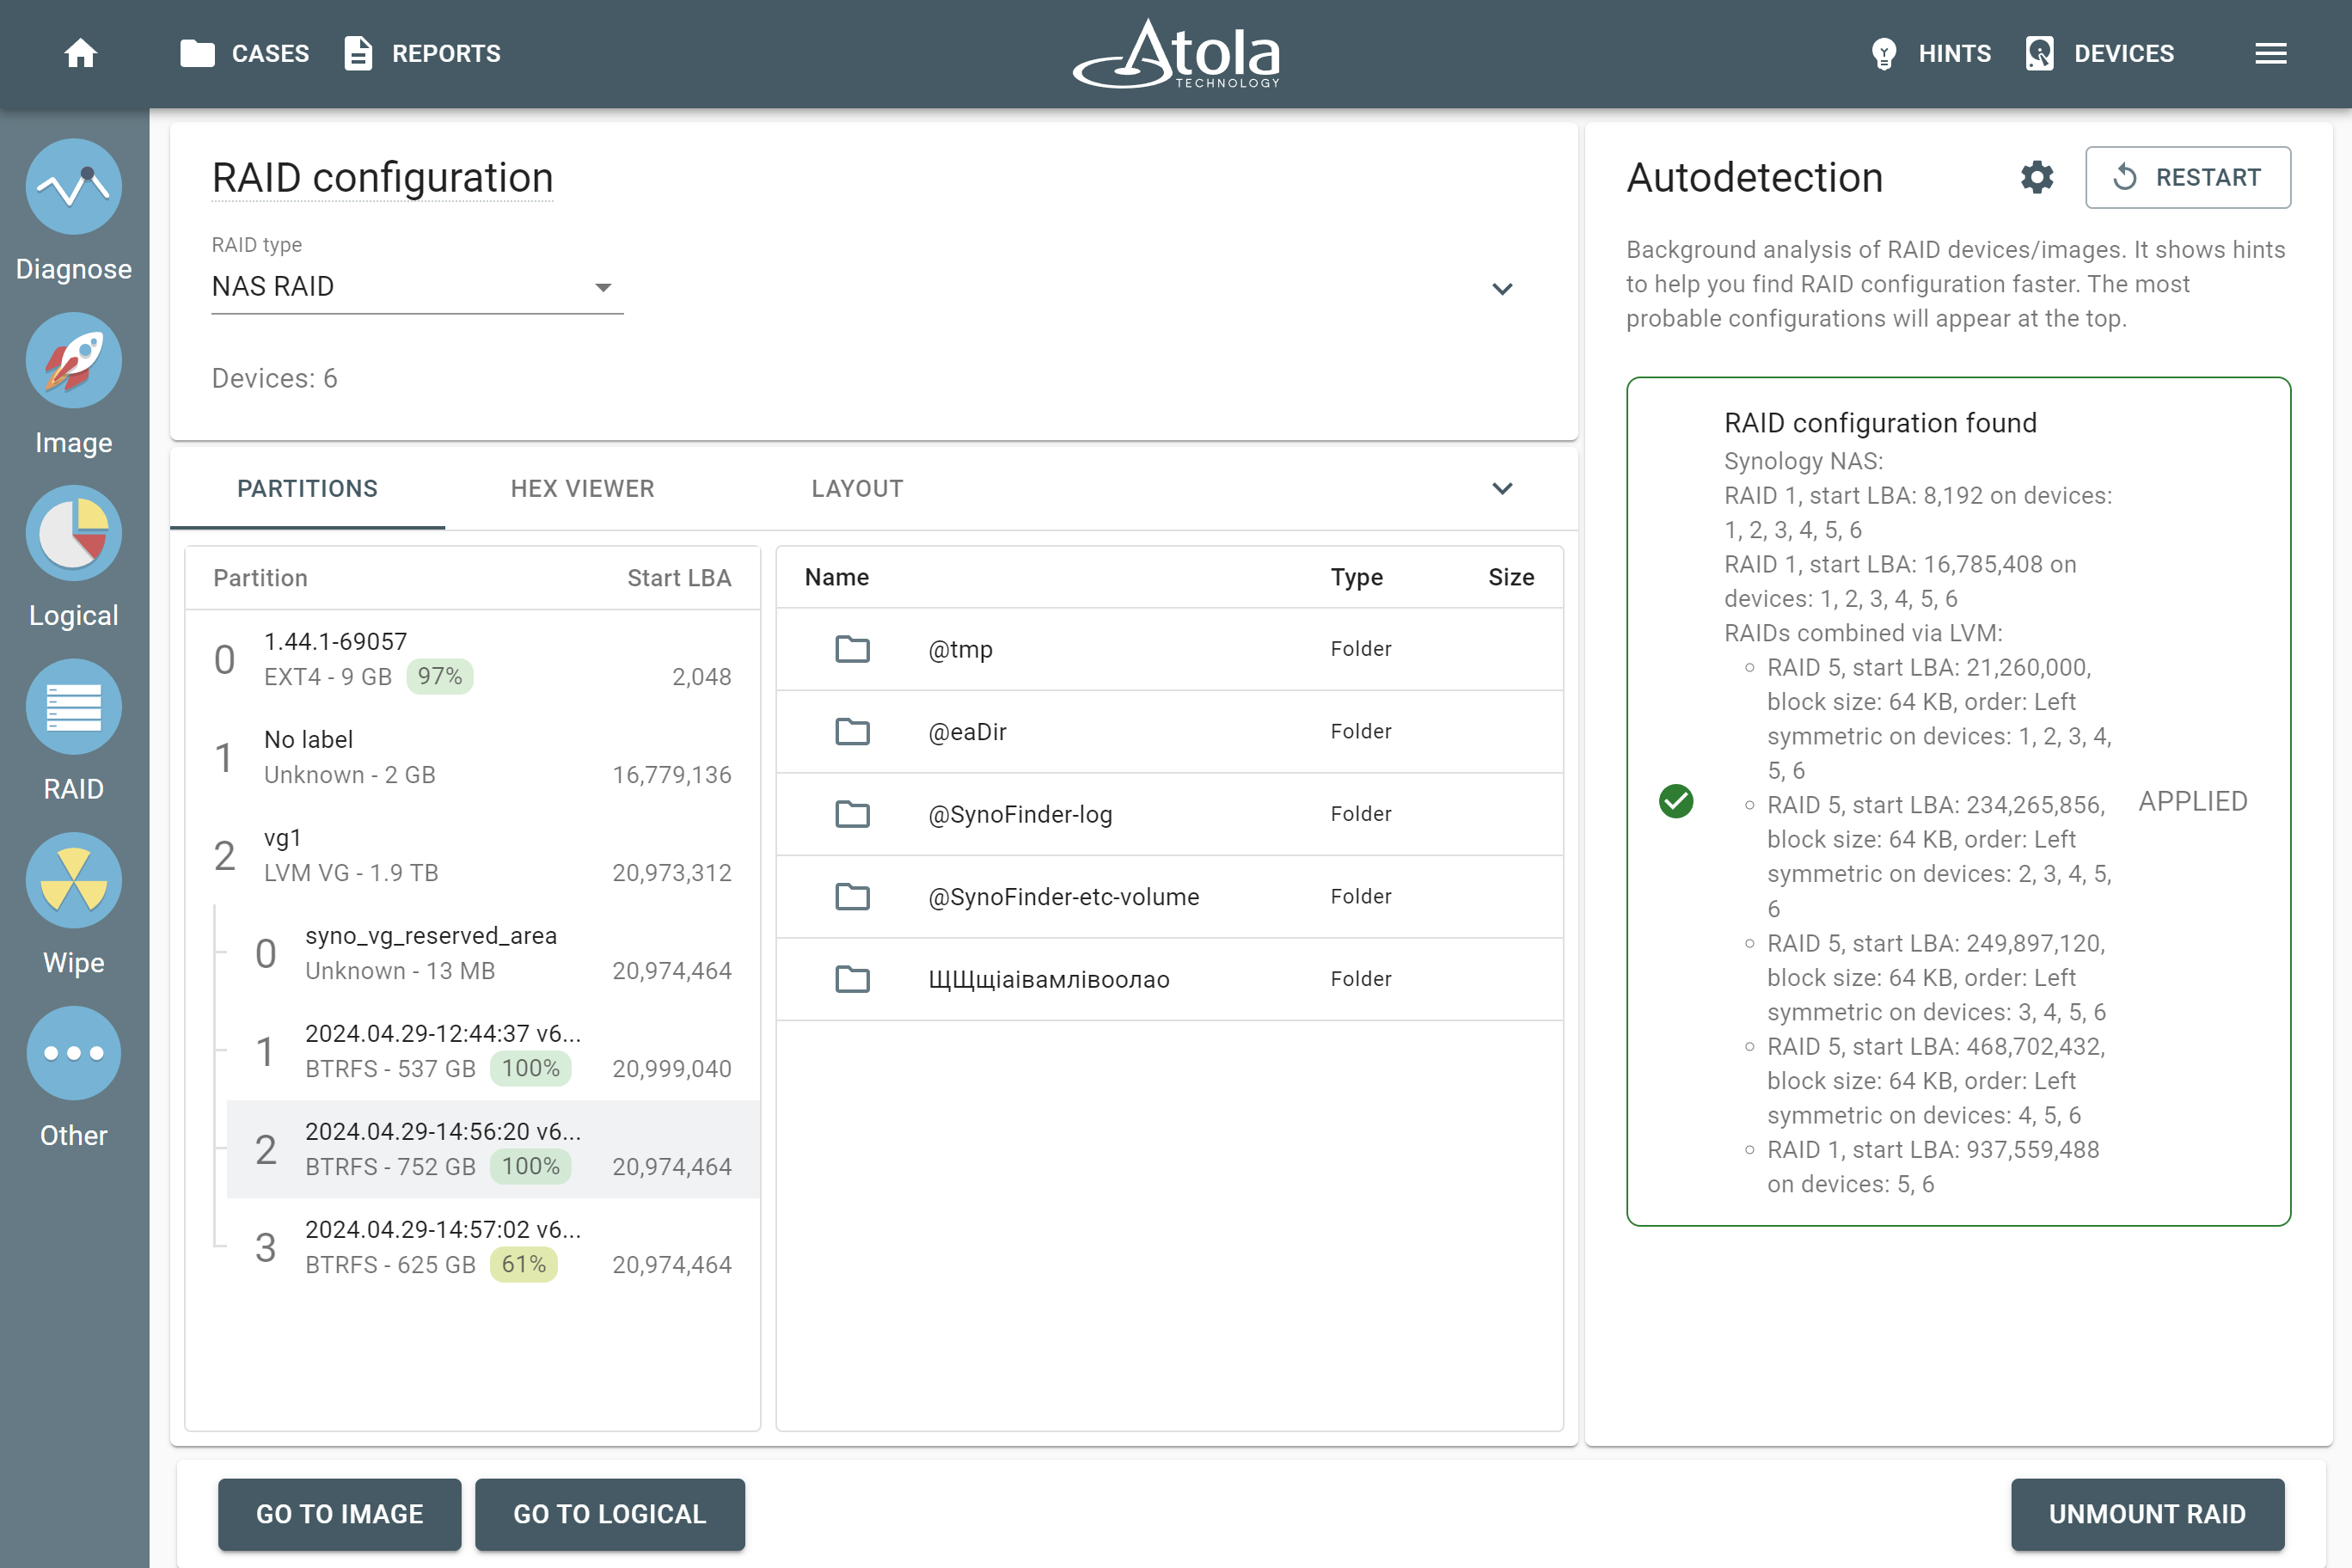Select BTRFS 537 GB partition

click(x=493, y=1051)
